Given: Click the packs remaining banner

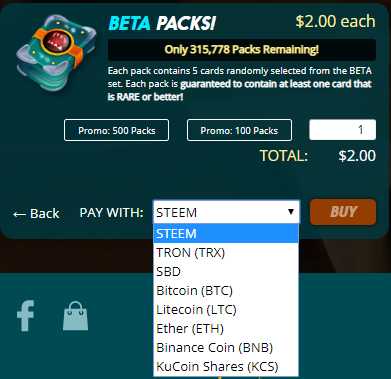Looking at the screenshot, I should coord(242,50).
